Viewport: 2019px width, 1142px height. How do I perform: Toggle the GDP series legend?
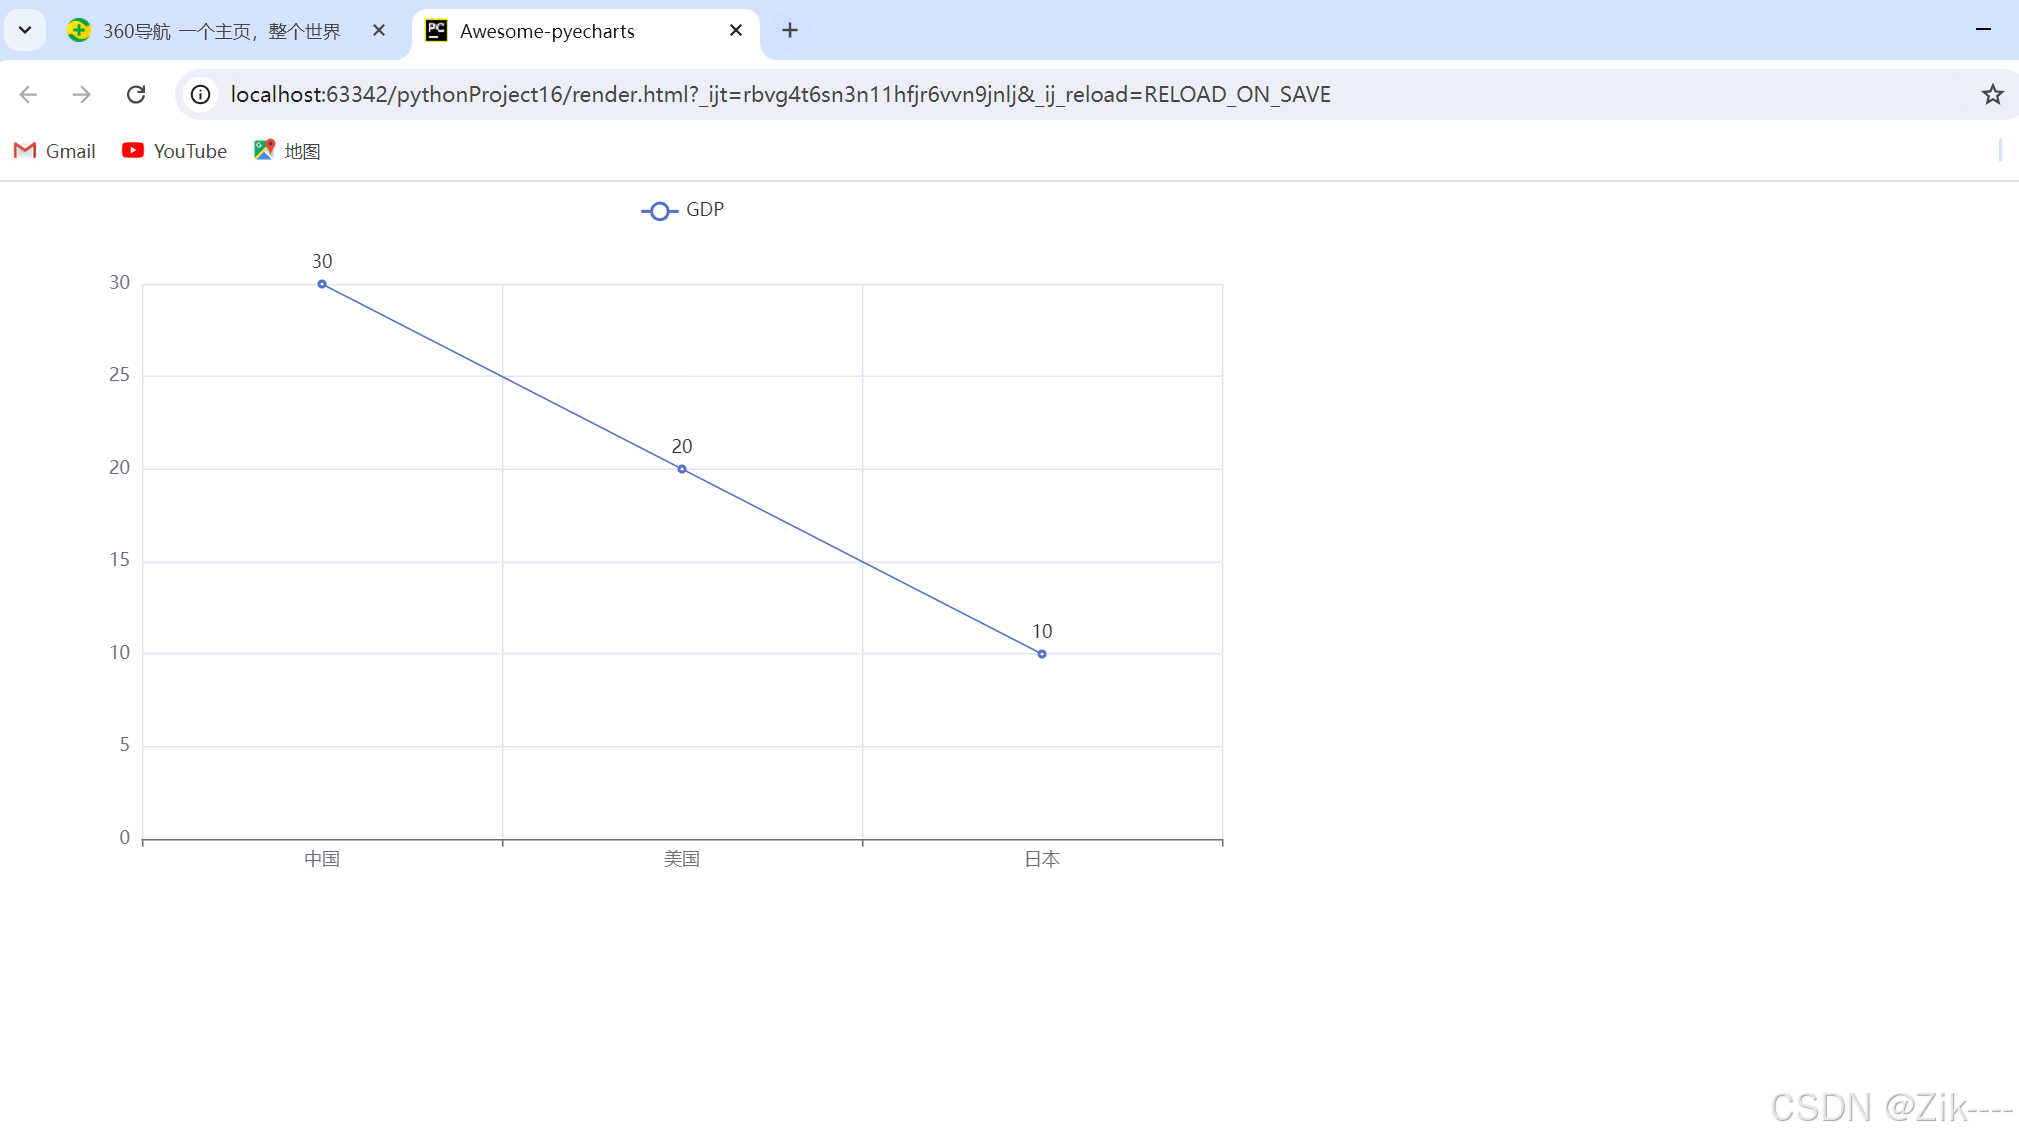682,210
